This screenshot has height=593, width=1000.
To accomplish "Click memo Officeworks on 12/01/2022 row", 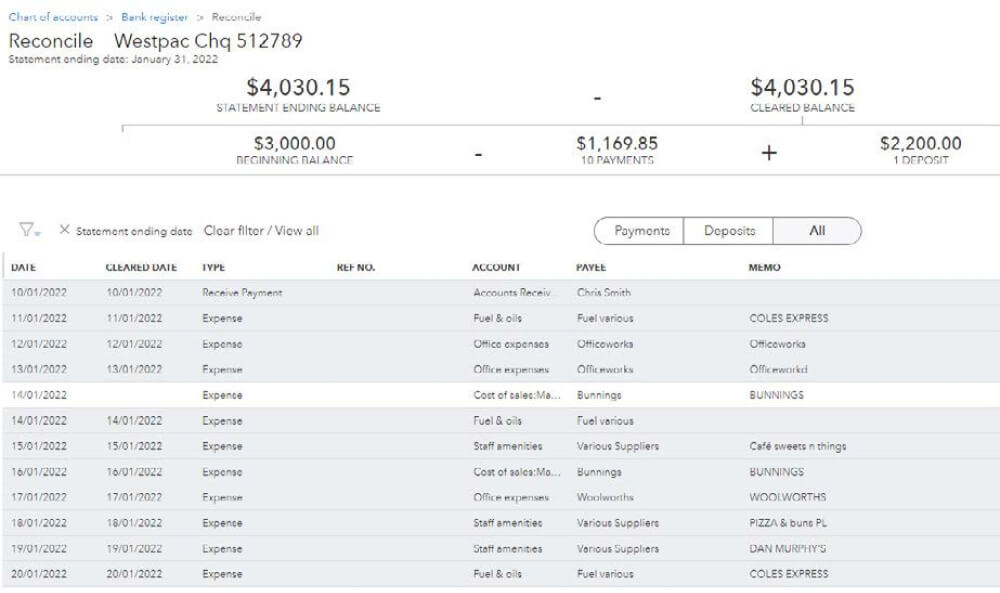I will click(777, 344).
